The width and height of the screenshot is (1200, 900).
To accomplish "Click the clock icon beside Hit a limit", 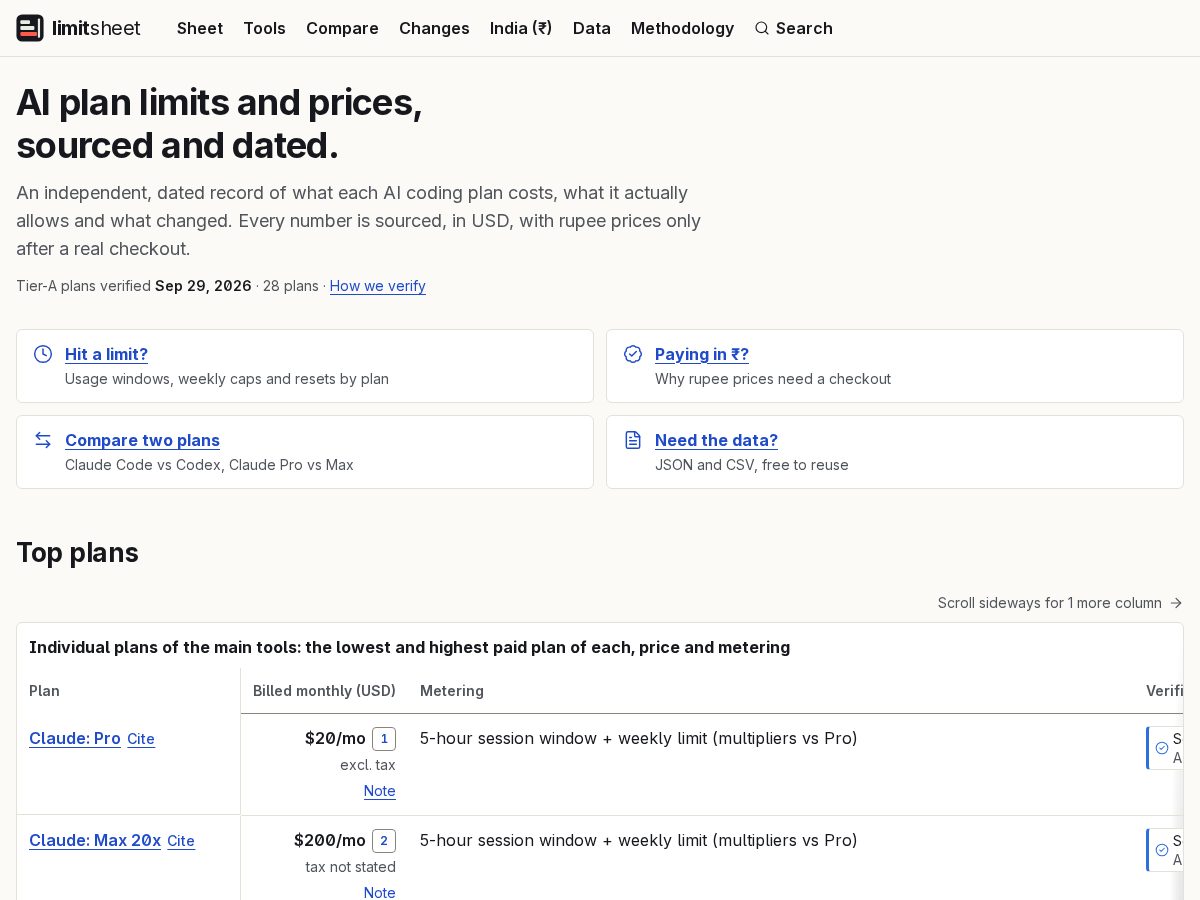I will (x=43, y=354).
